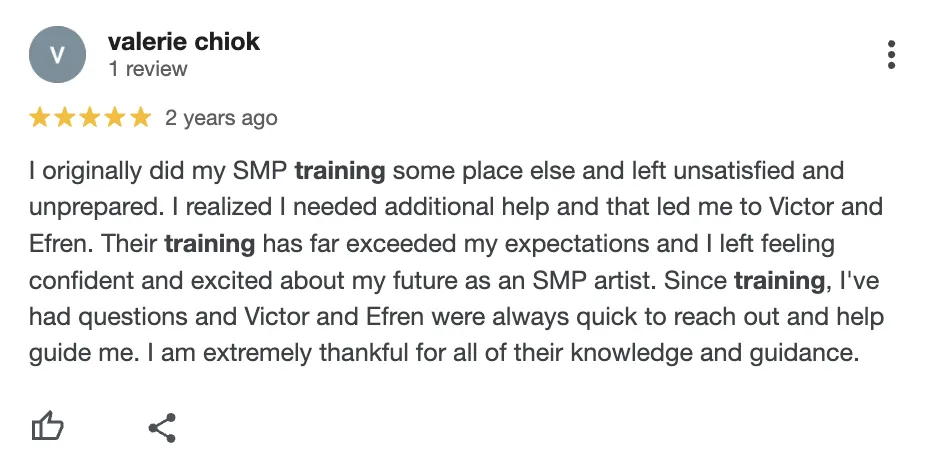Image resolution: width=928 pixels, height=472 pixels.
Task: Open the three-dot more options menu
Action: 891,55
